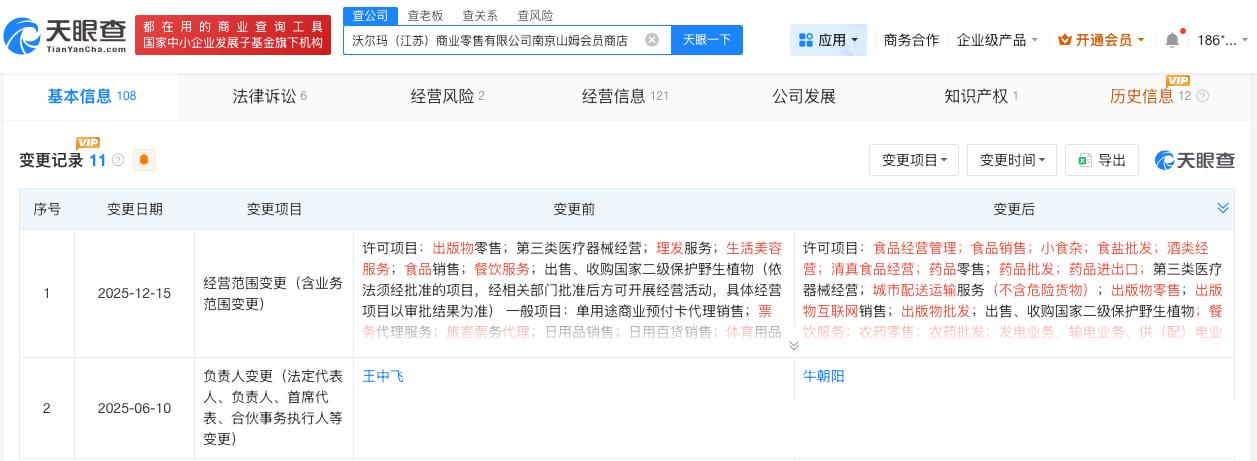
Task: Switch to the 经营信息 tab
Action: (x=625, y=97)
